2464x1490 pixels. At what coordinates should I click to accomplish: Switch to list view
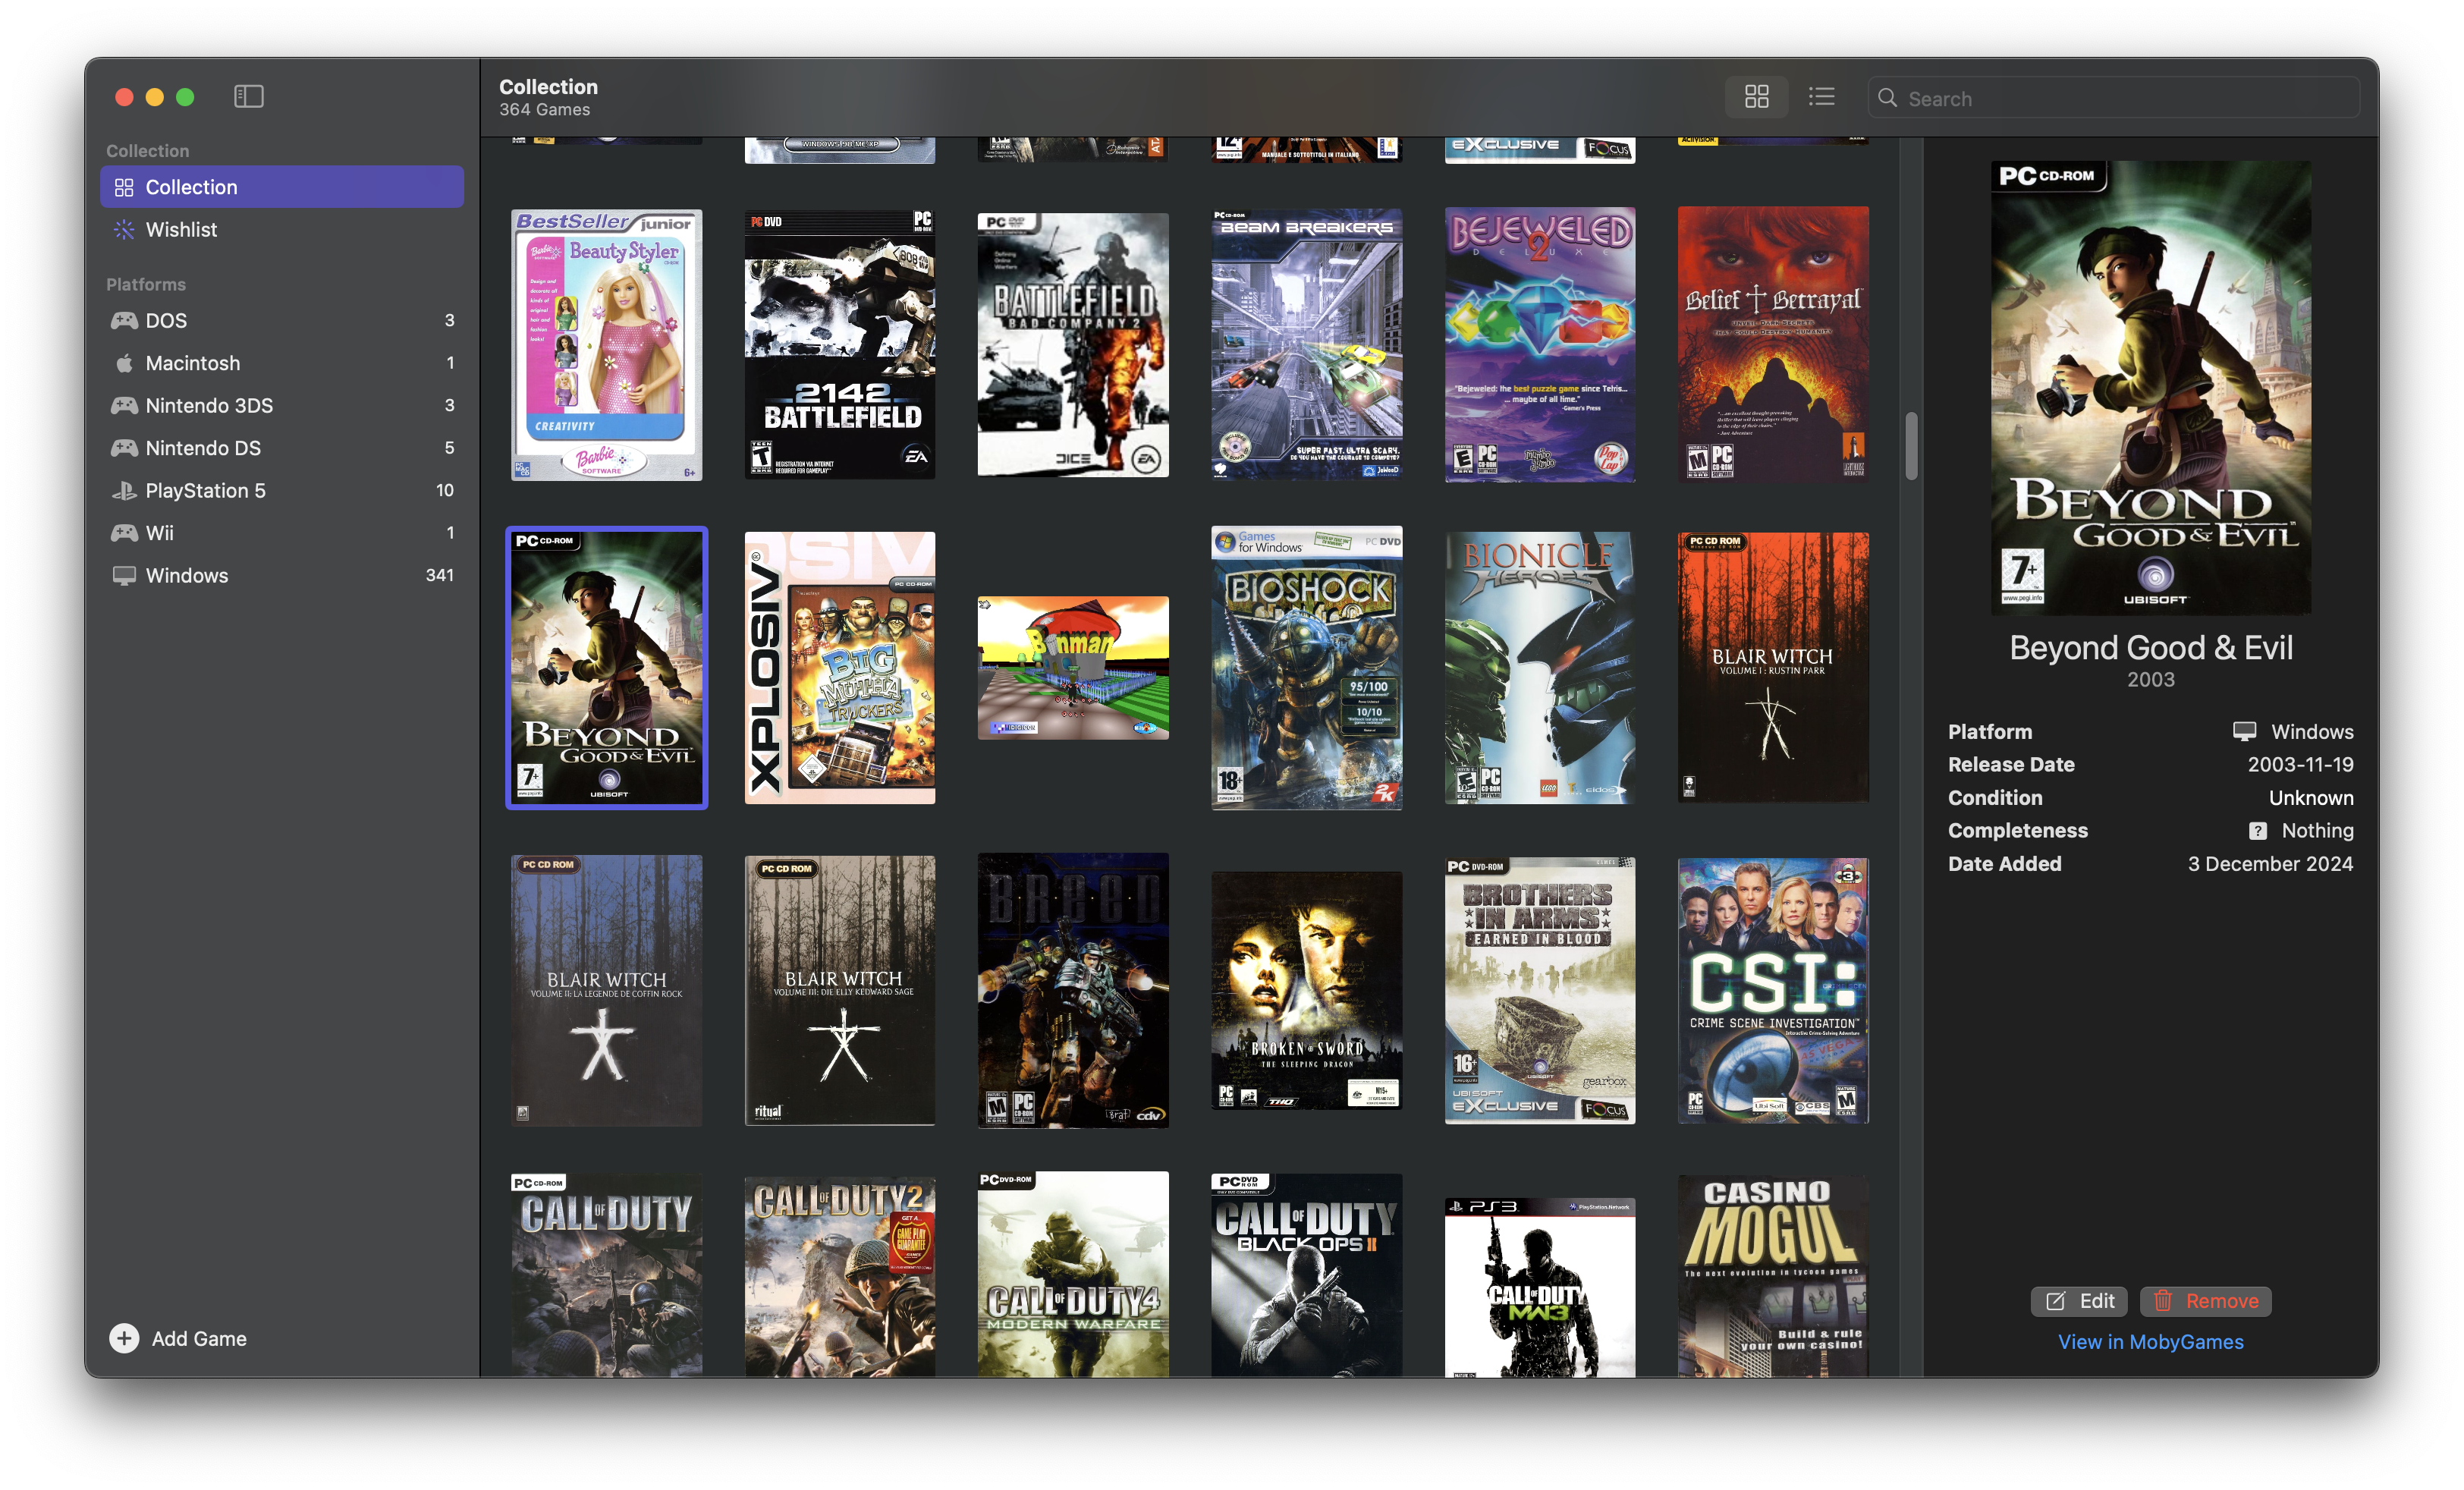point(1821,97)
